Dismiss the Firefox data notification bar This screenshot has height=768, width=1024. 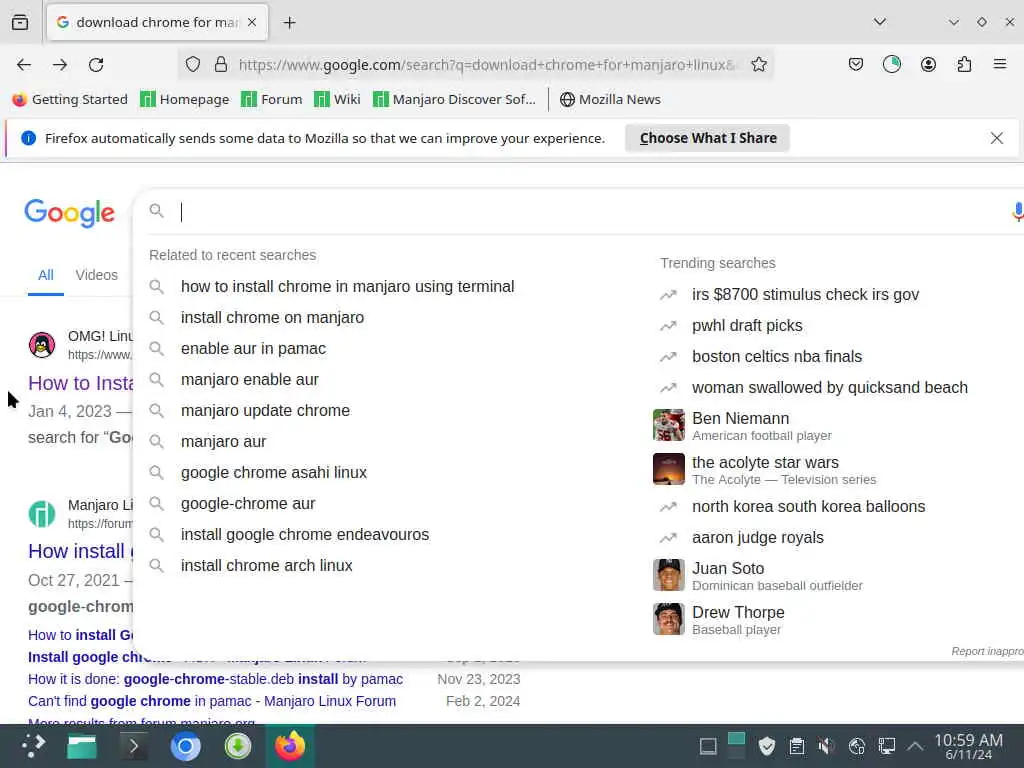(997, 138)
